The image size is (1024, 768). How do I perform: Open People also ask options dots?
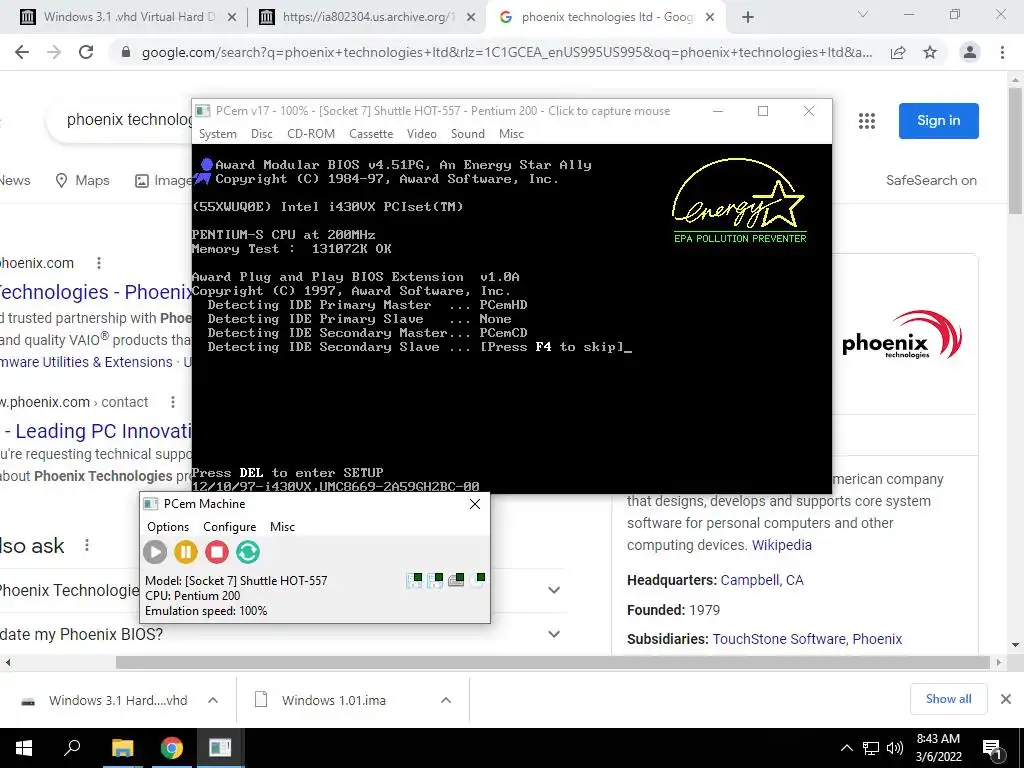point(87,546)
